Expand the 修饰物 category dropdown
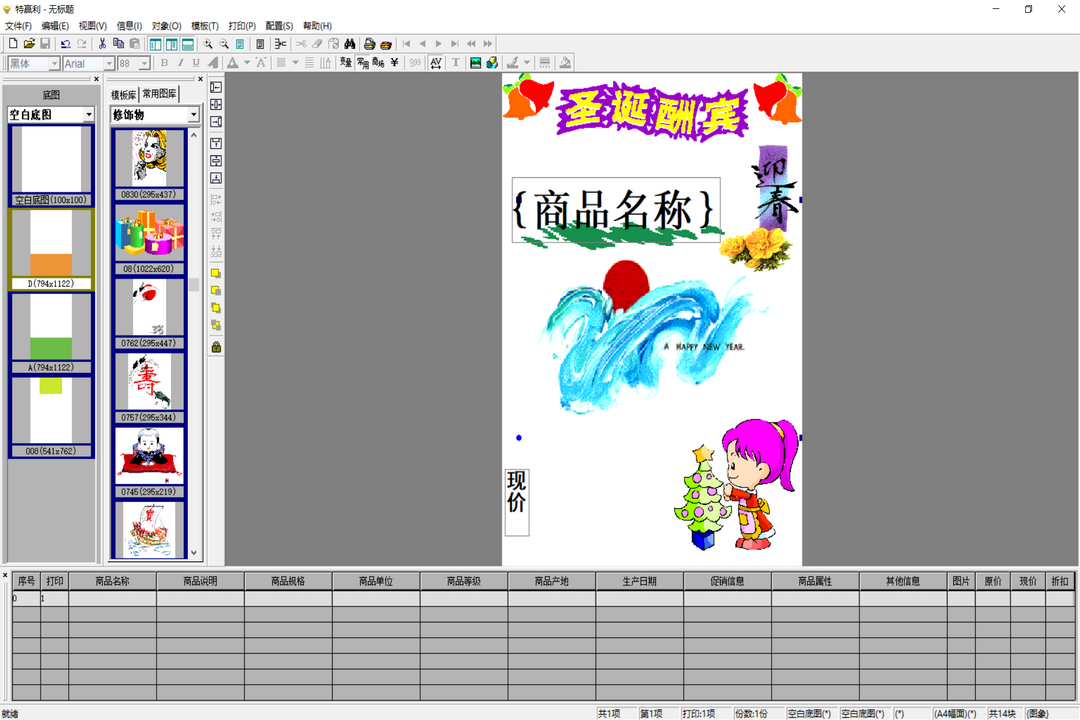 (x=193, y=115)
